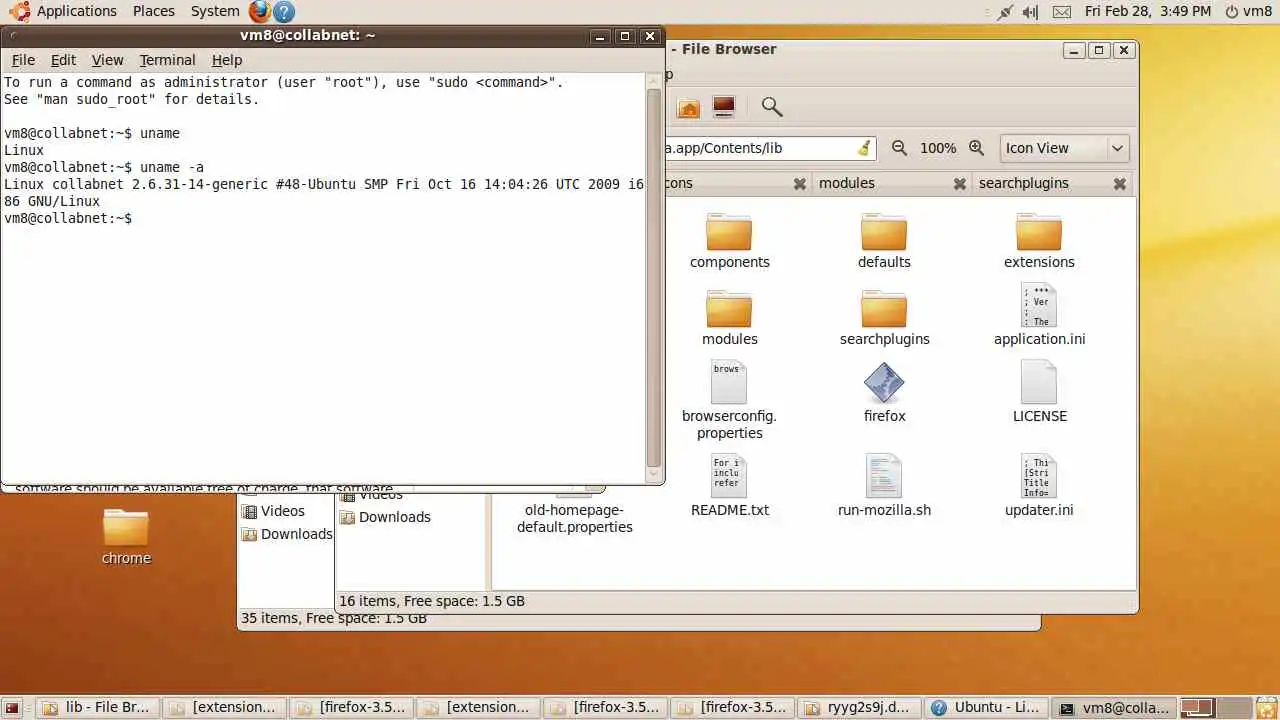Click the '16 items, Free space: 1.5 GB' status text
This screenshot has width=1280, height=720.
point(432,601)
